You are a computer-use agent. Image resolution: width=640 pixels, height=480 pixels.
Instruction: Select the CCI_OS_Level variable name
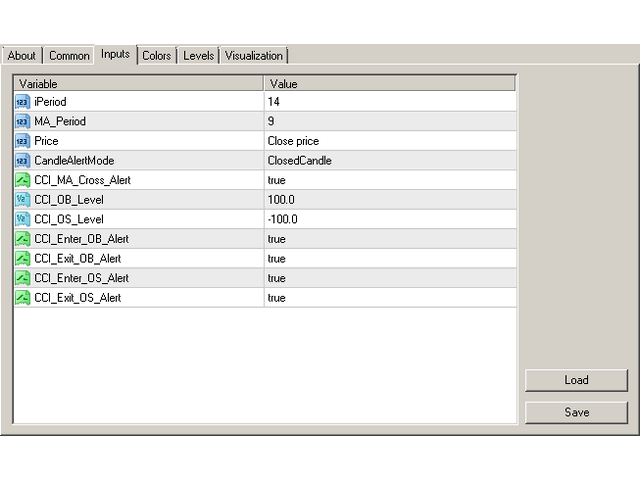click(69, 219)
